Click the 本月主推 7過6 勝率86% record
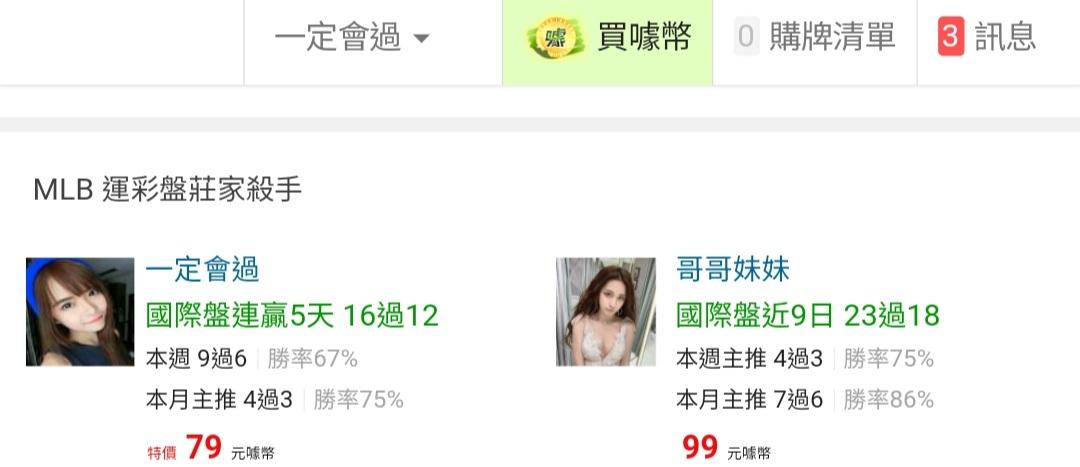Image resolution: width=1080 pixels, height=467 pixels. (x=804, y=399)
